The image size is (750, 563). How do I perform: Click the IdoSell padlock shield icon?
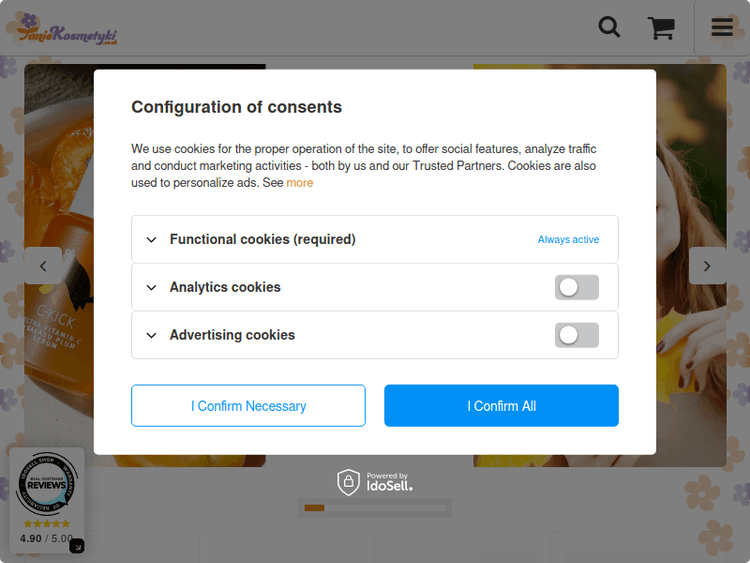point(348,482)
